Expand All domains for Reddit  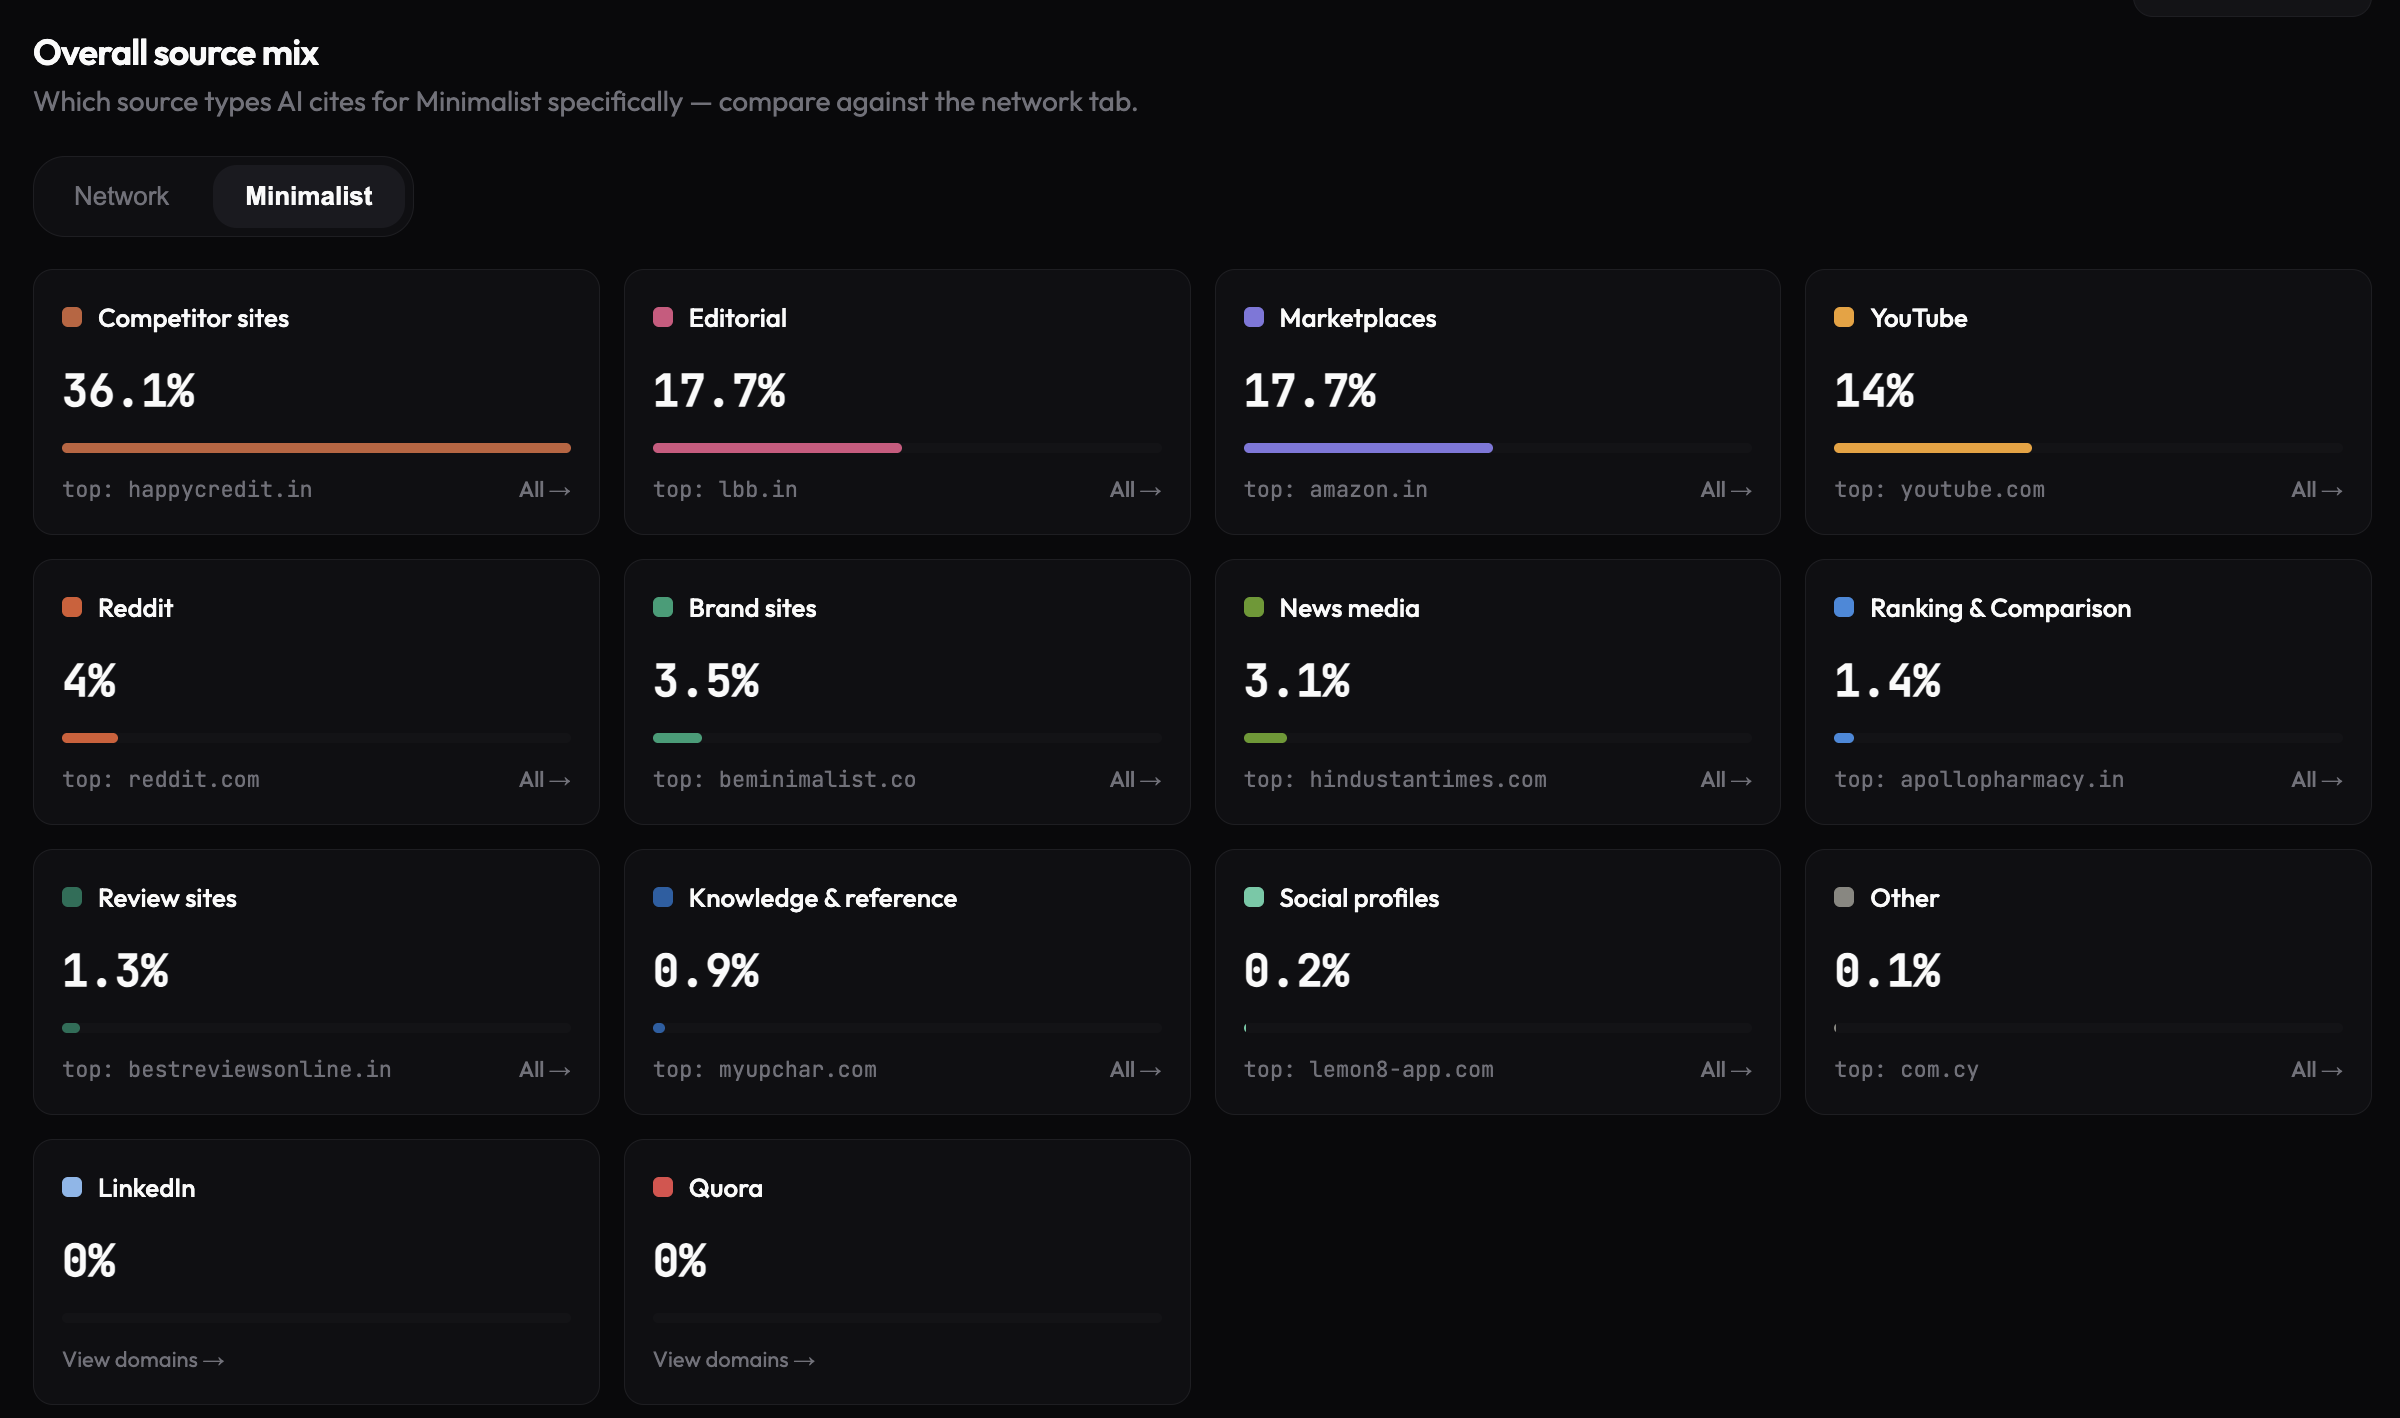click(x=544, y=780)
